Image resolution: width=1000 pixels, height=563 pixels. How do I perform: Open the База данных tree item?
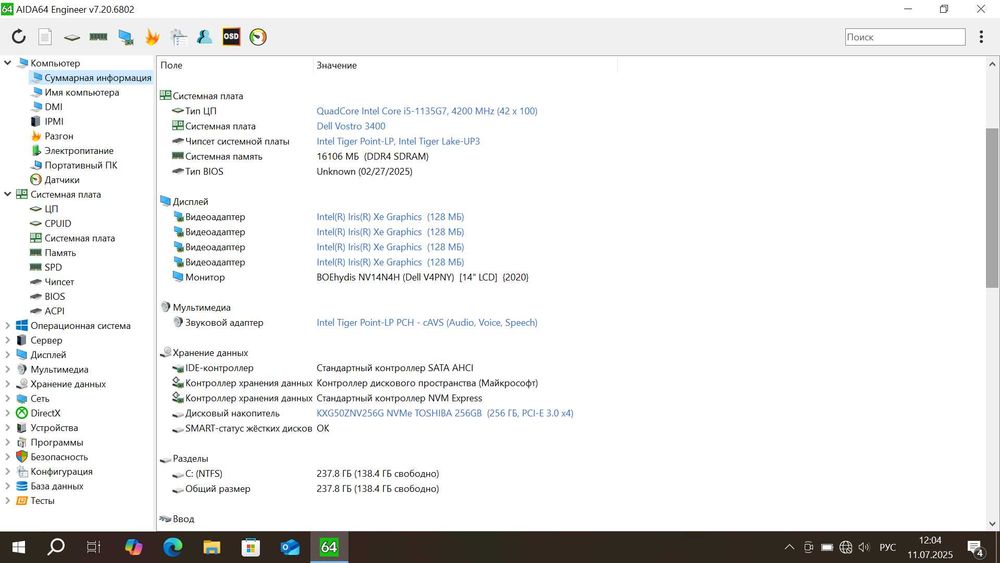[x=50, y=486]
